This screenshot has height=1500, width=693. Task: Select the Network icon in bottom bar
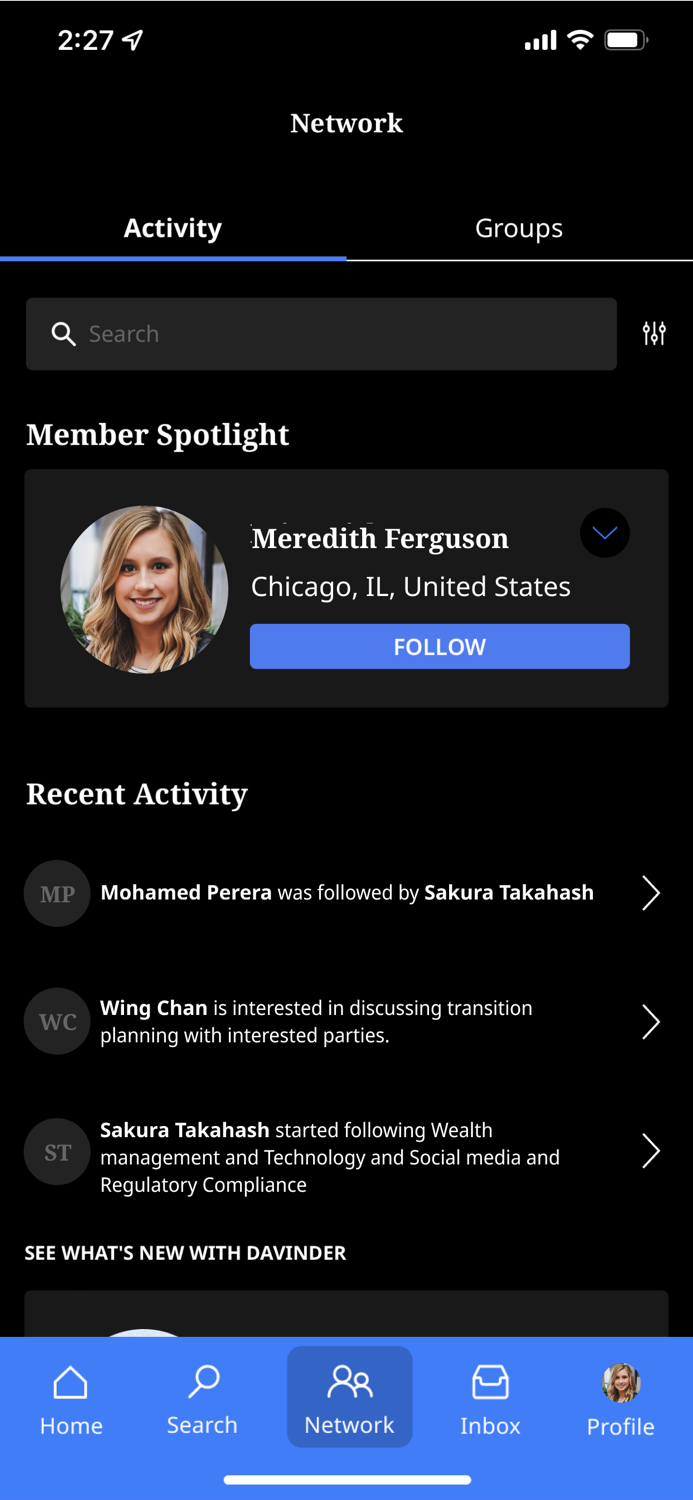(349, 1383)
